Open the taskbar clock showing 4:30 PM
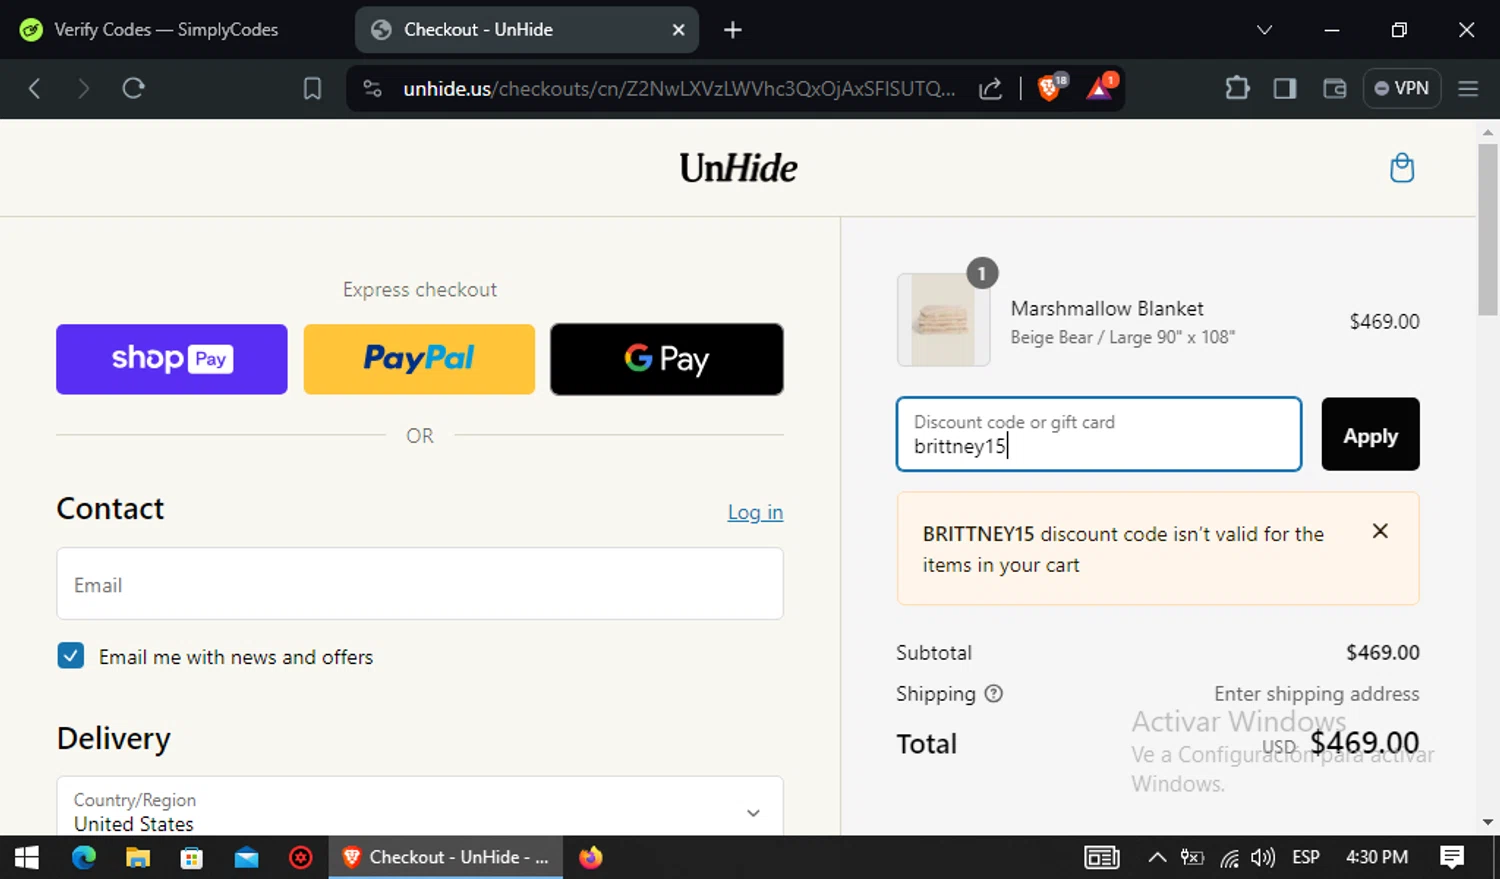Image resolution: width=1500 pixels, height=879 pixels. click(1377, 857)
